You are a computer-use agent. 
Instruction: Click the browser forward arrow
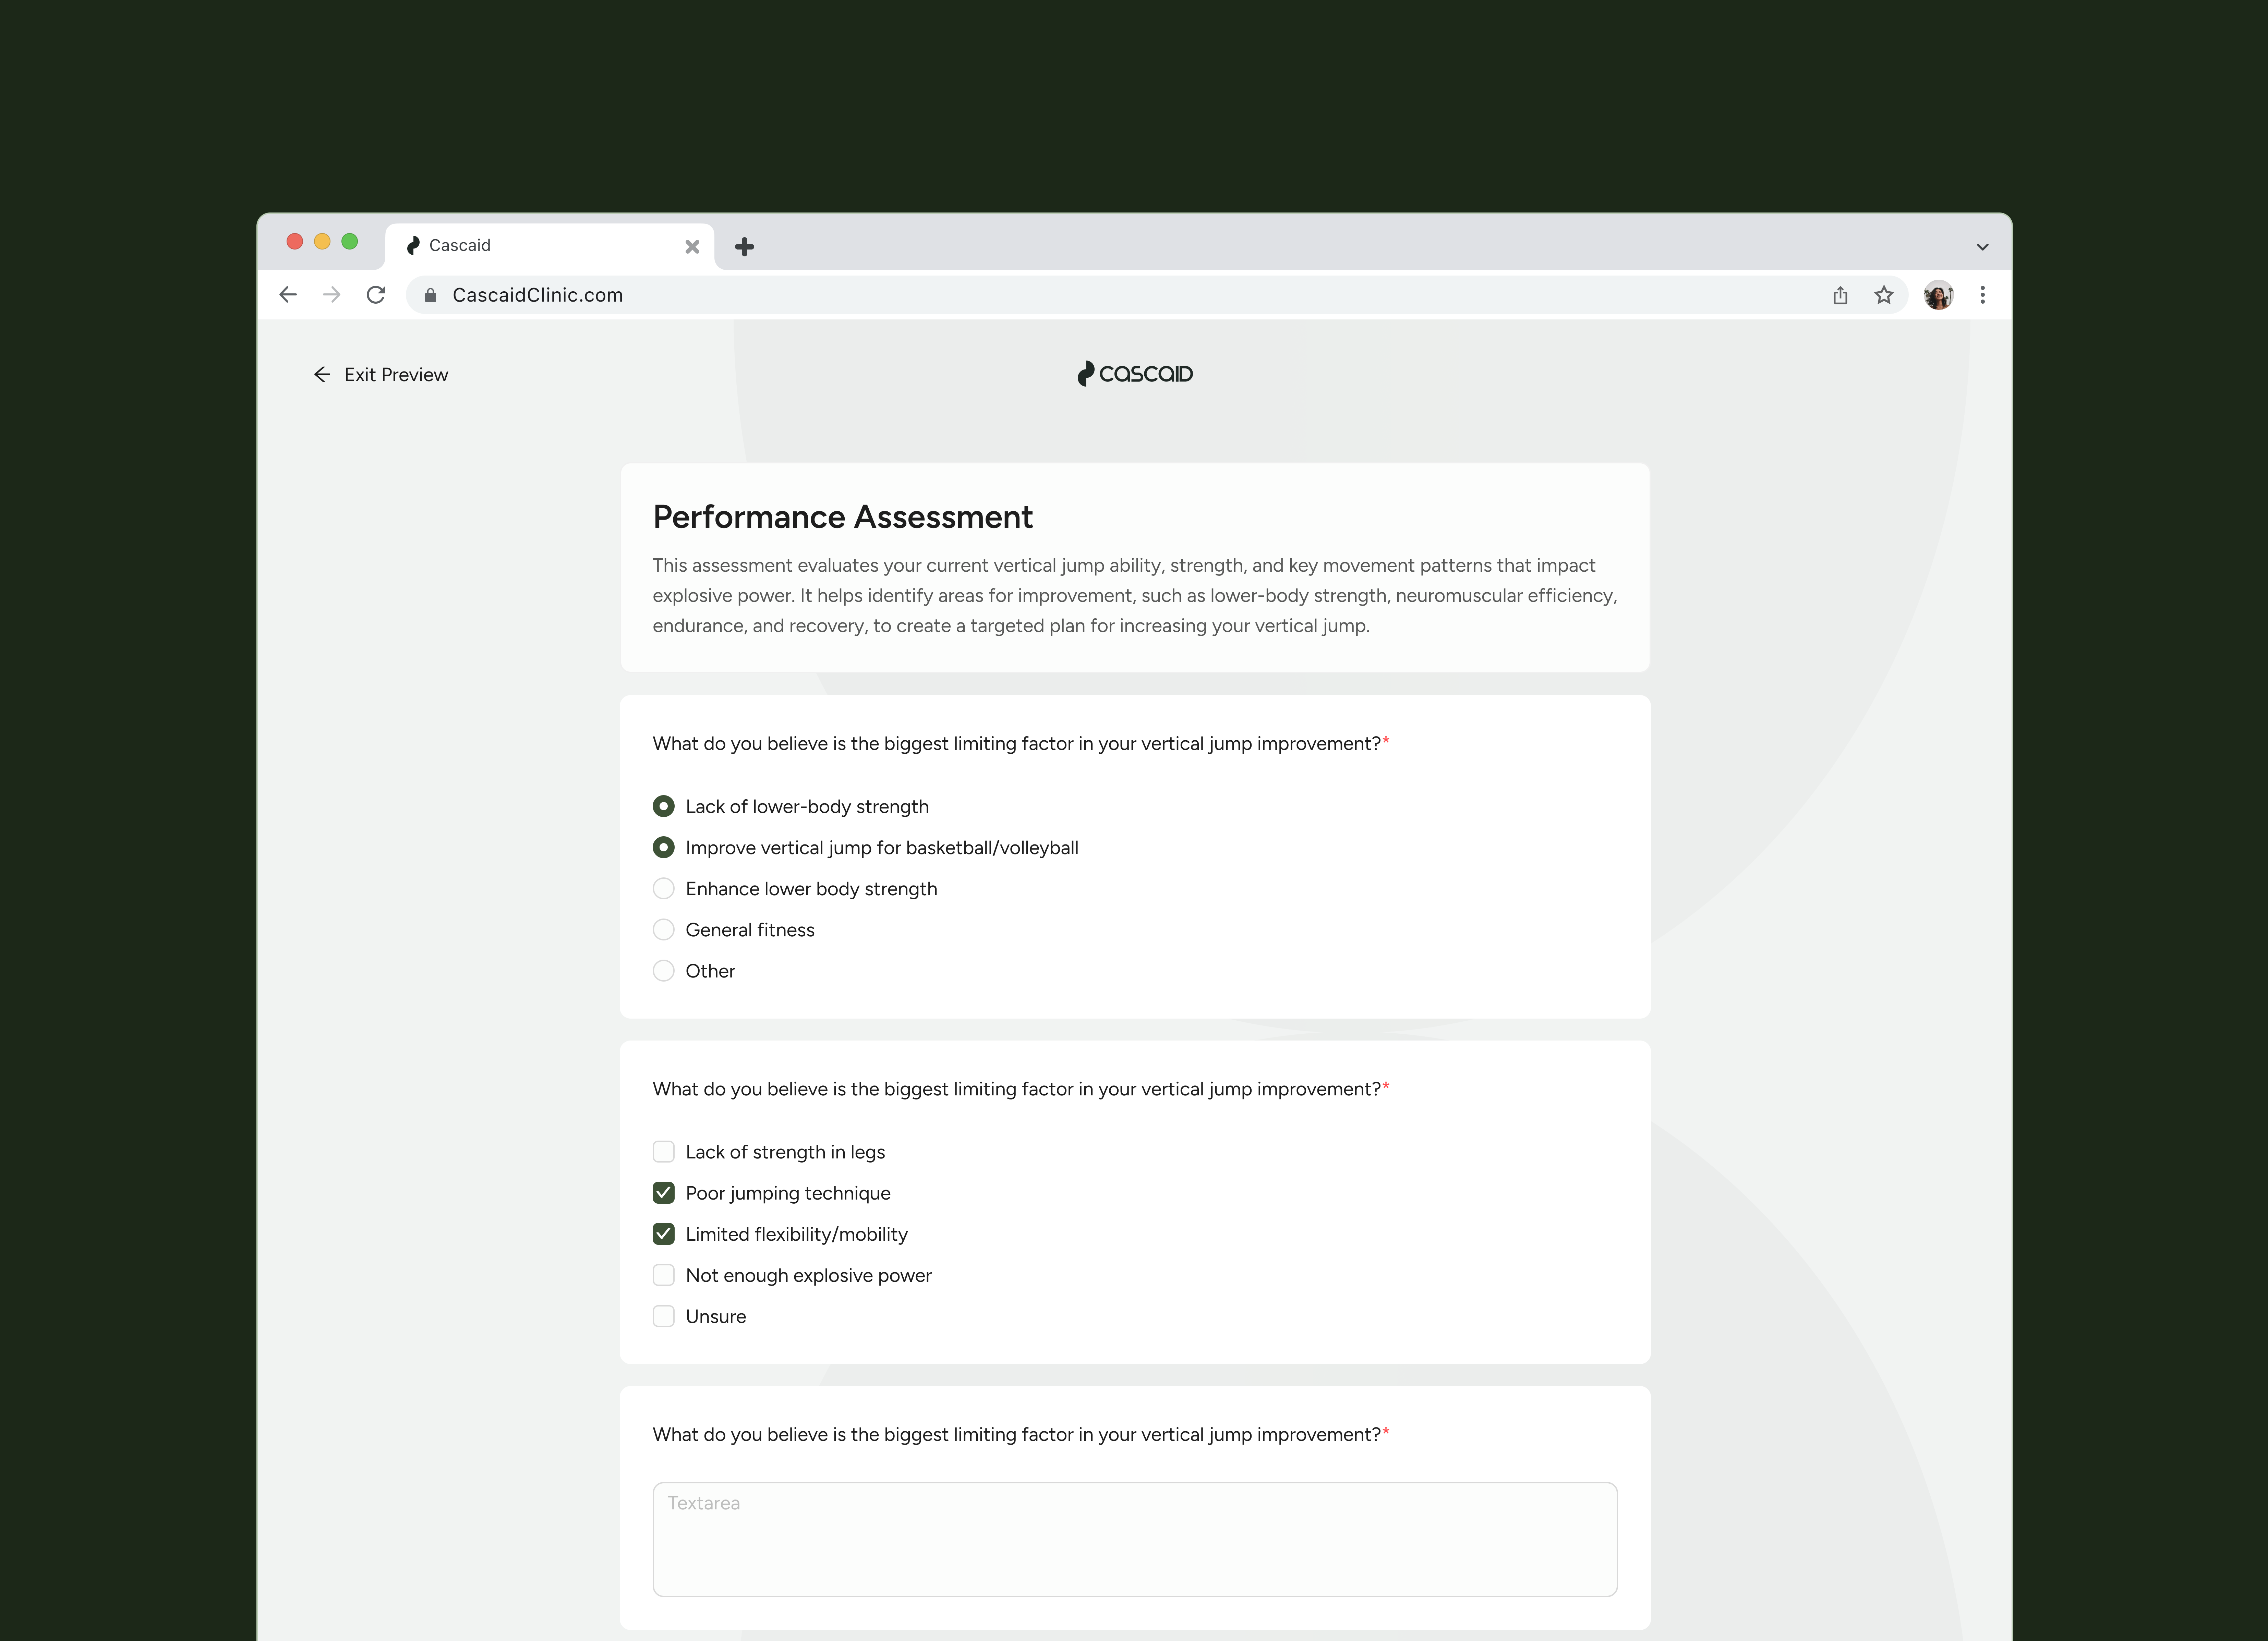pos(332,295)
